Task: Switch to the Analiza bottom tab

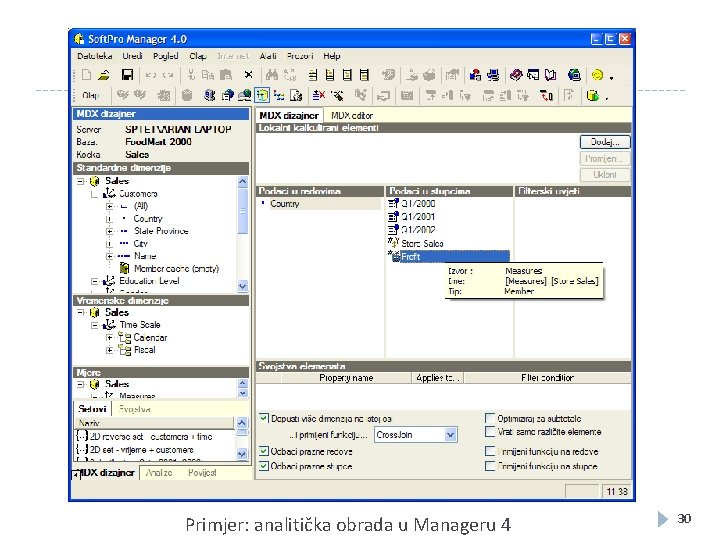Action: pos(159,472)
